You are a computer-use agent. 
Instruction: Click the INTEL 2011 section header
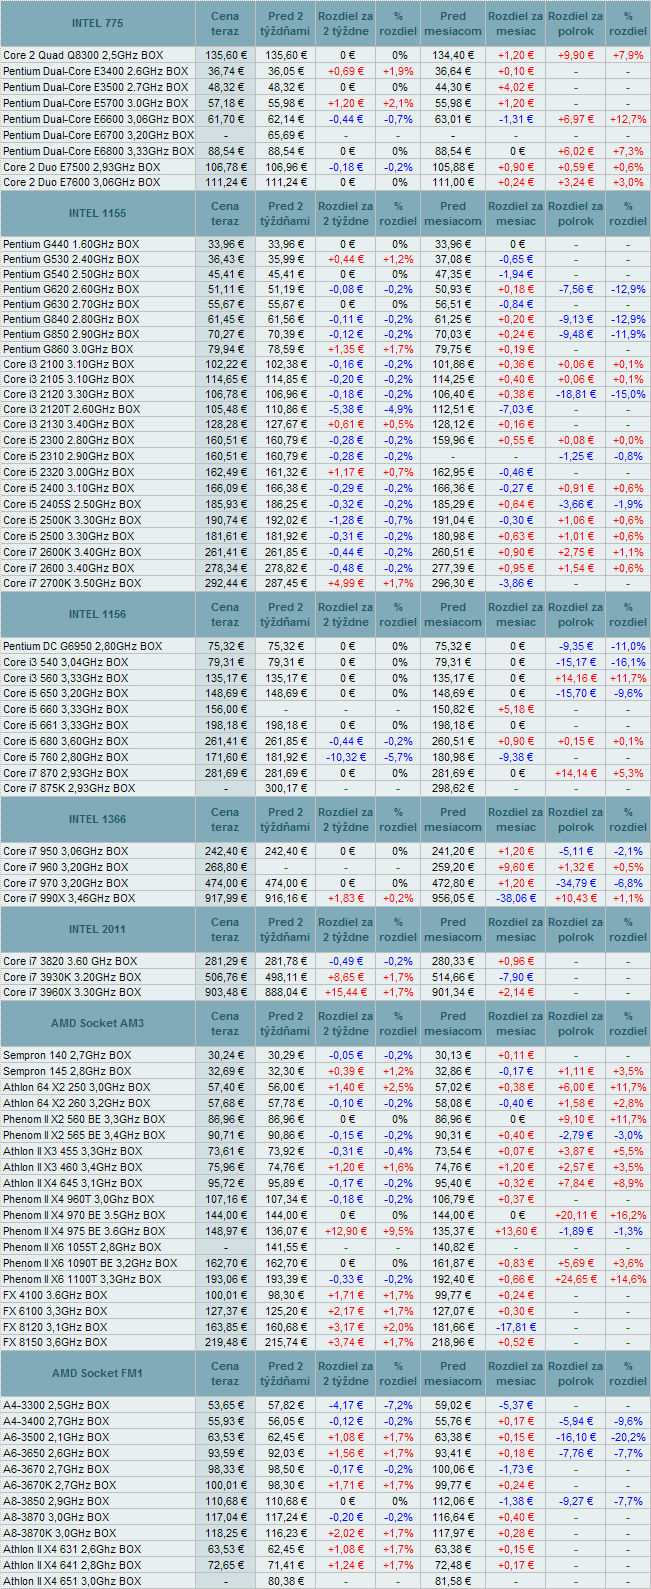click(98, 929)
